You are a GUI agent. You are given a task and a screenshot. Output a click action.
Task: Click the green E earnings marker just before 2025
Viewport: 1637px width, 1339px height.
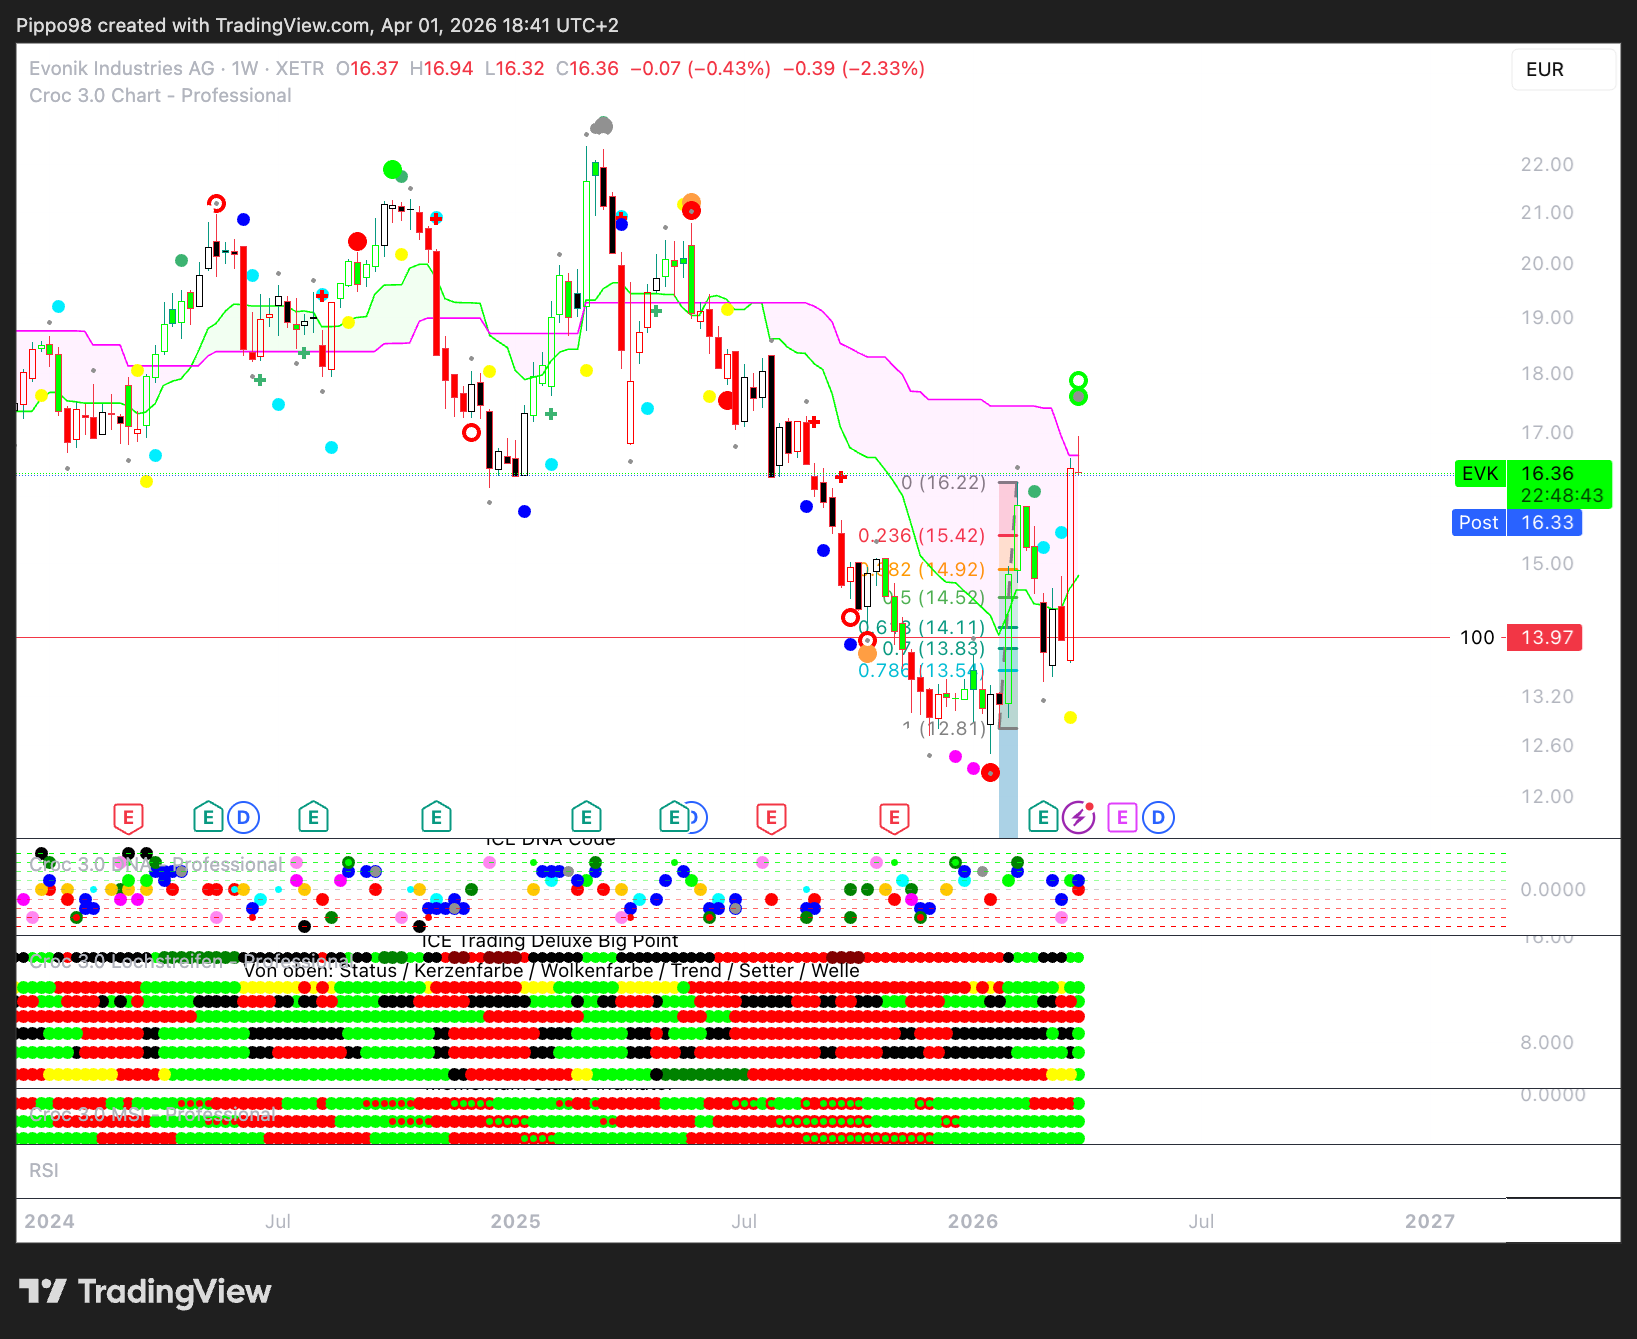436,818
